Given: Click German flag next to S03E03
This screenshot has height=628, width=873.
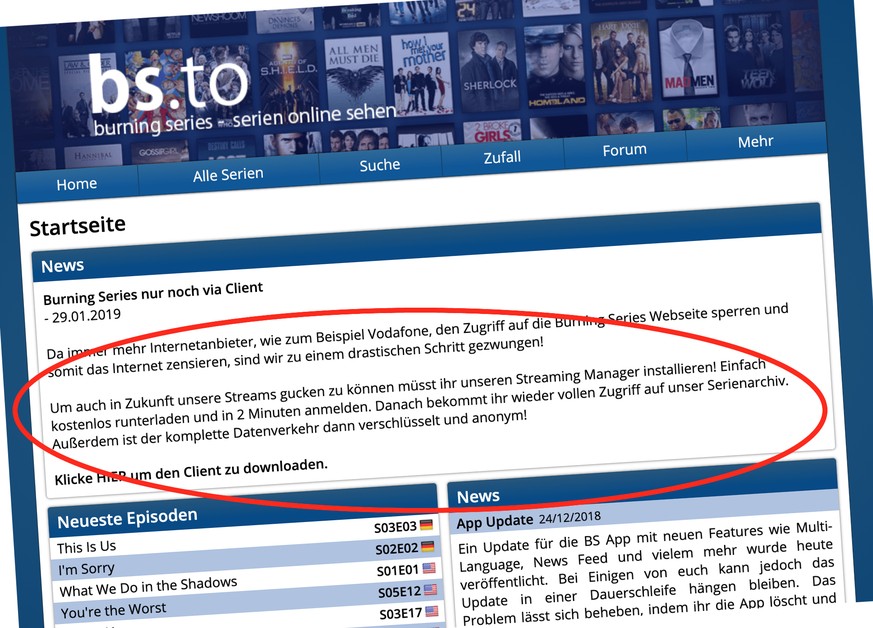Looking at the screenshot, I should (x=426, y=525).
